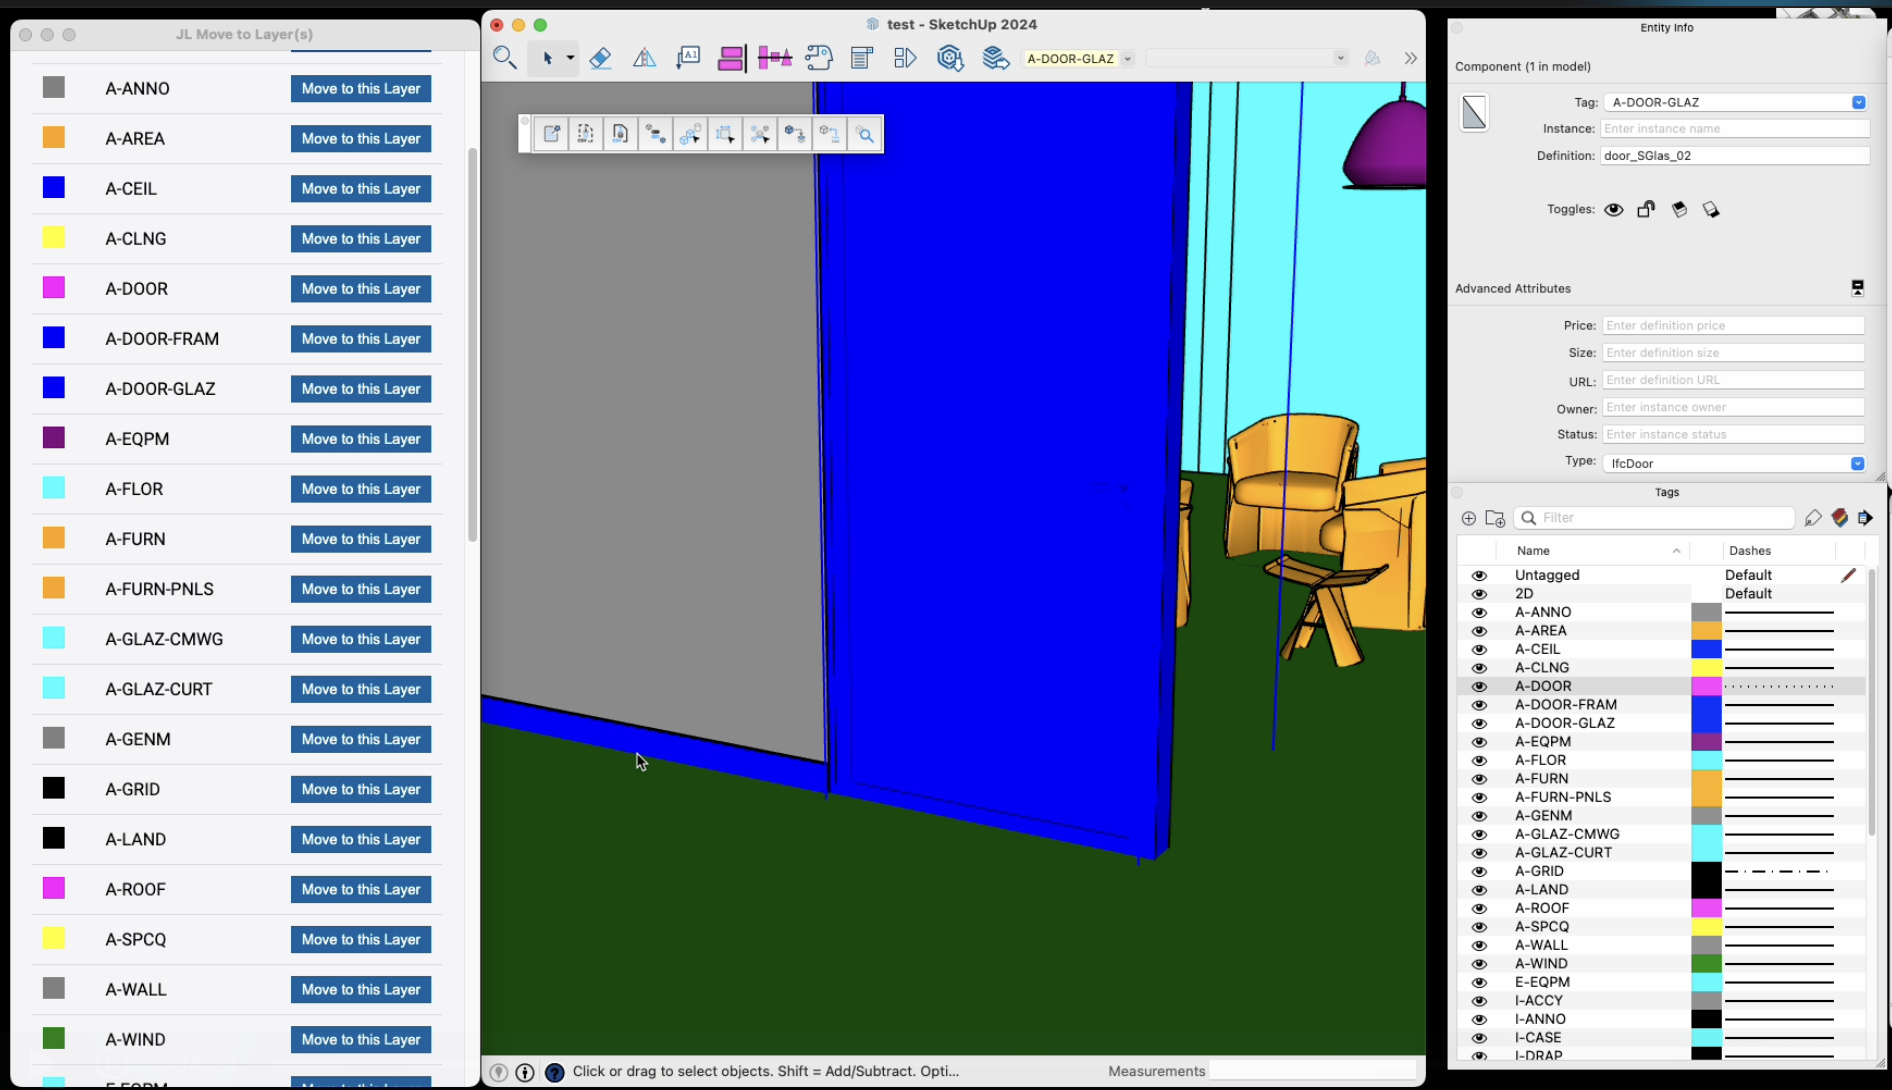Screen dimensions: 1892x1090
Task: Click the Dashes column header
Action: pyautogui.click(x=1750, y=551)
